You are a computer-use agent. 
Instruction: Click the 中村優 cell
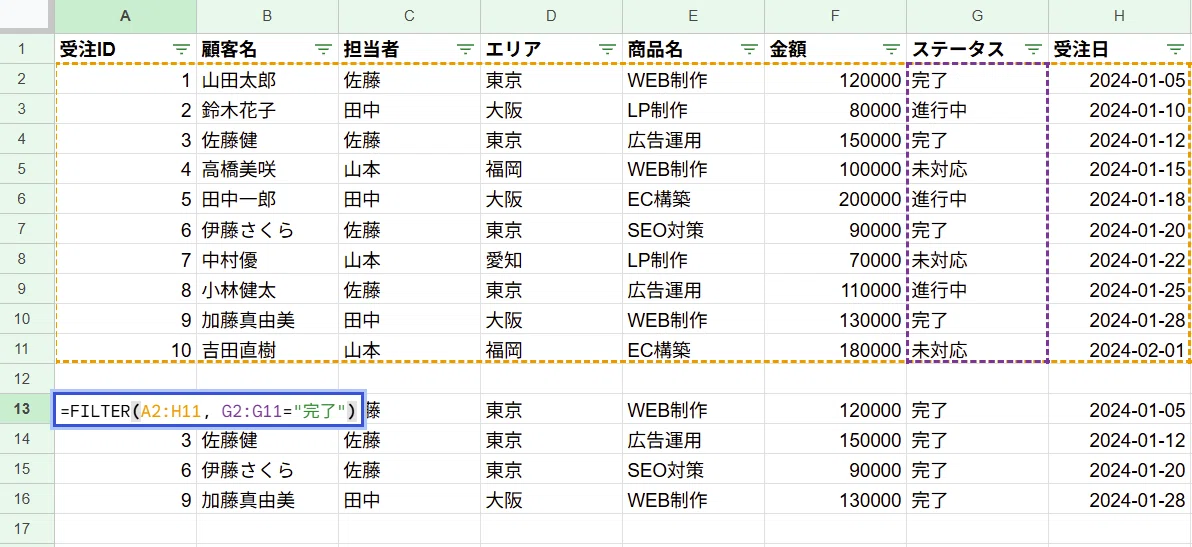pyautogui.click(x=268, y=260)
